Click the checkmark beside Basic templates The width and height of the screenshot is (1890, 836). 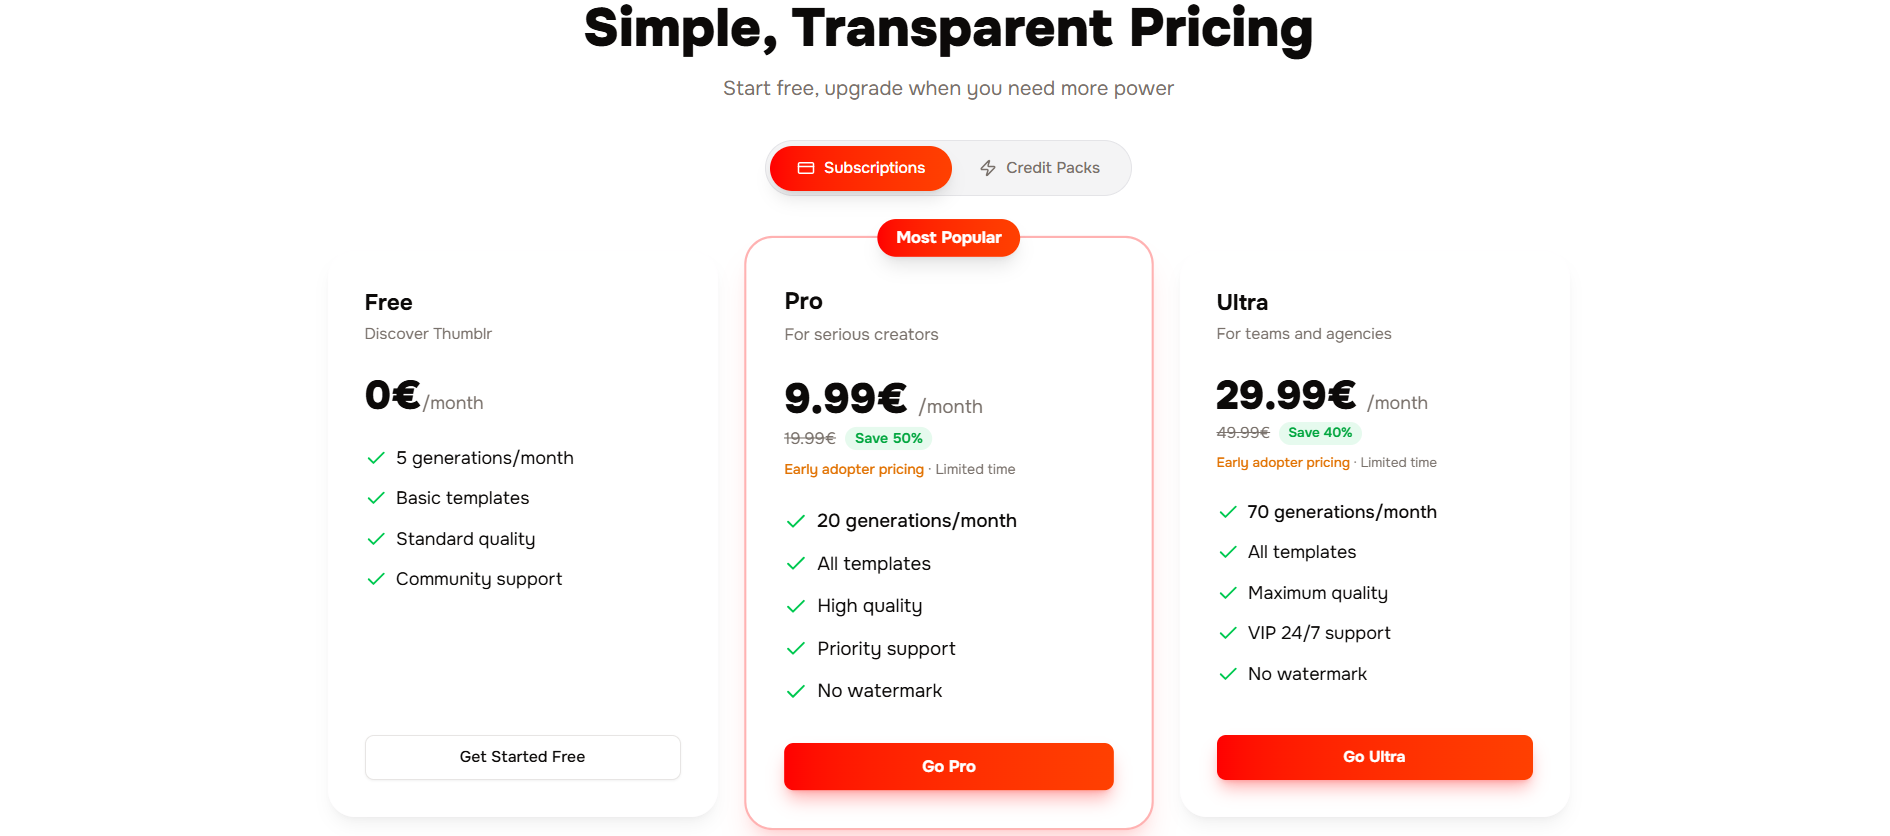coord(375,497)
